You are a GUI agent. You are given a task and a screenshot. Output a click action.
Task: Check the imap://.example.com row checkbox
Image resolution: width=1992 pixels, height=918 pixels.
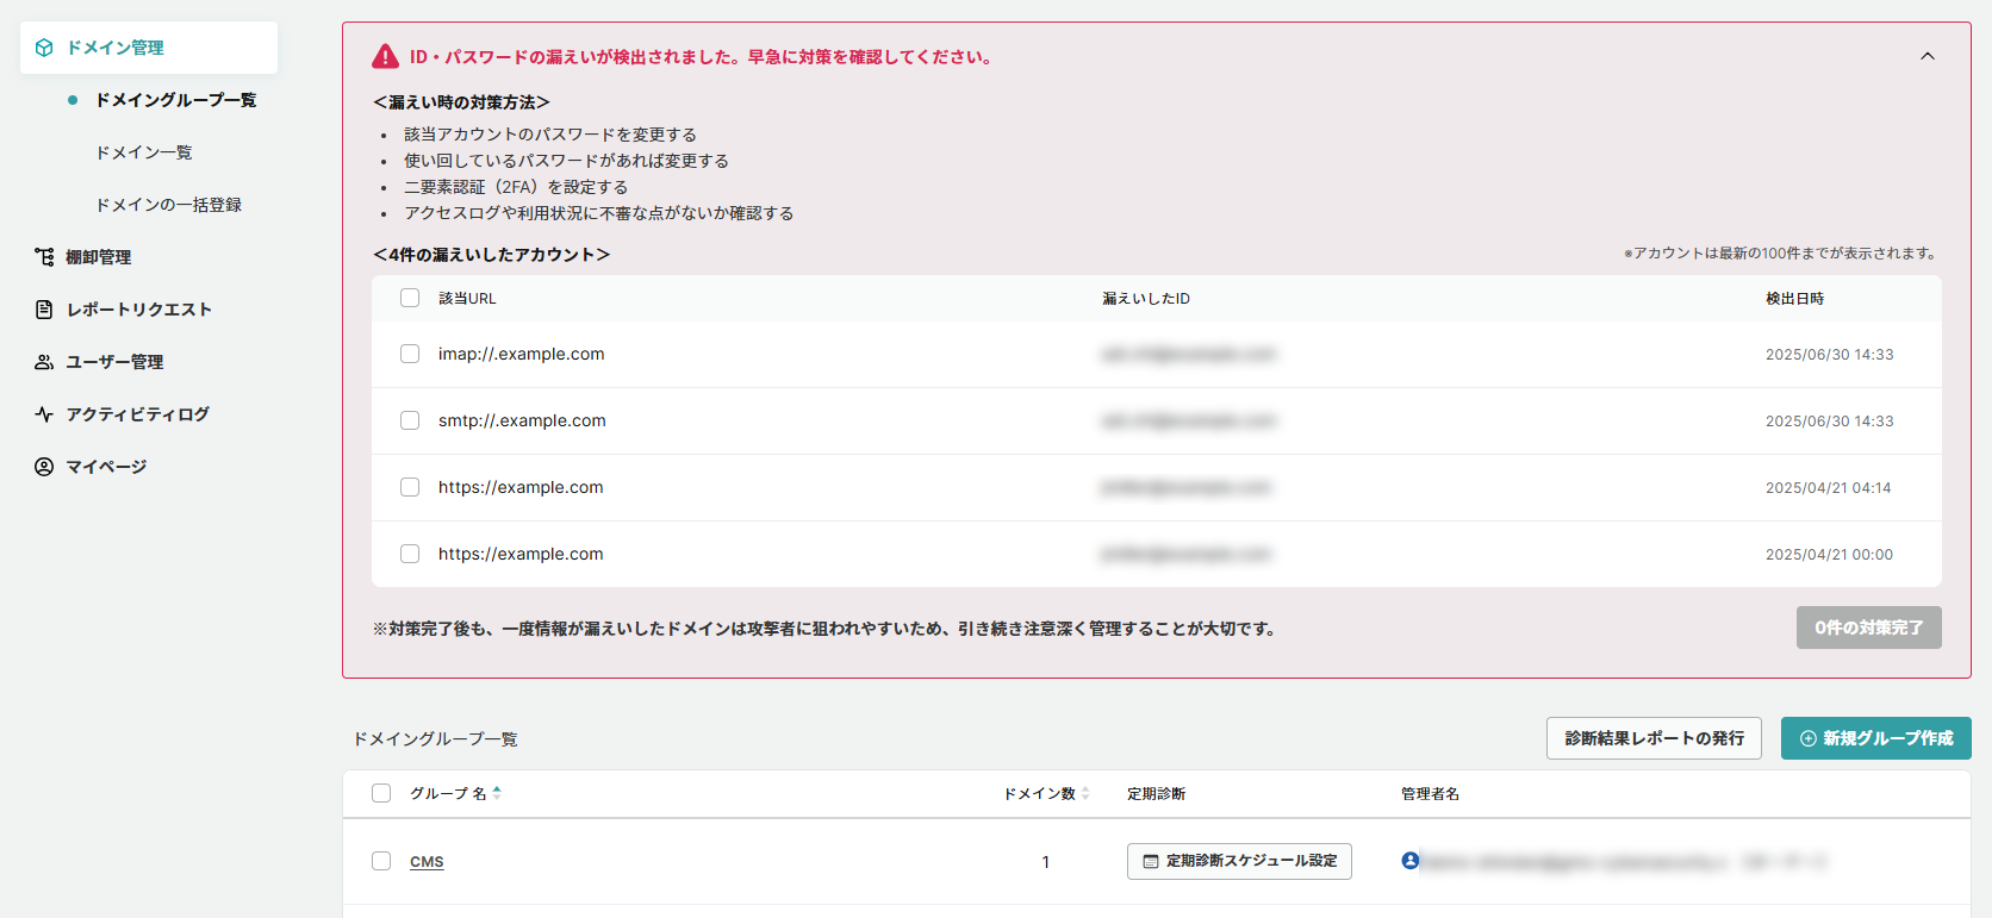coord(410,354)
